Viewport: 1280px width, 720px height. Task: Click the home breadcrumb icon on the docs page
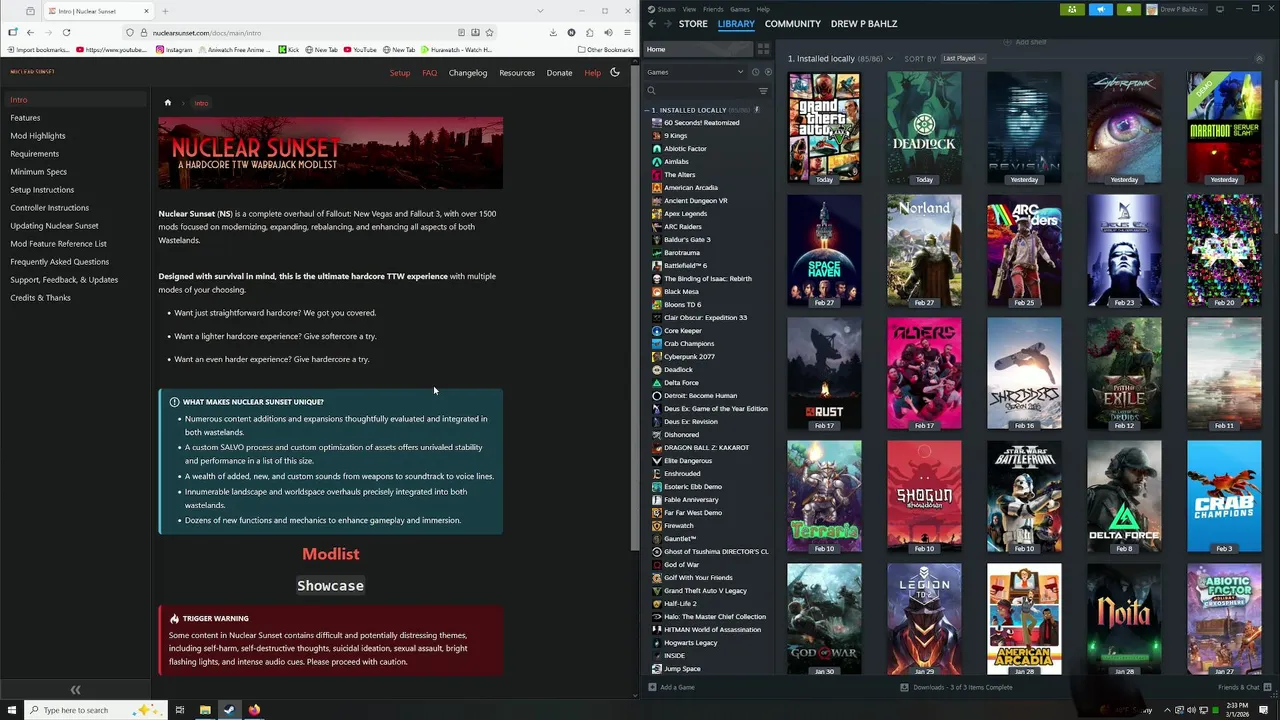pyautogui.click(x=168, y=103)
